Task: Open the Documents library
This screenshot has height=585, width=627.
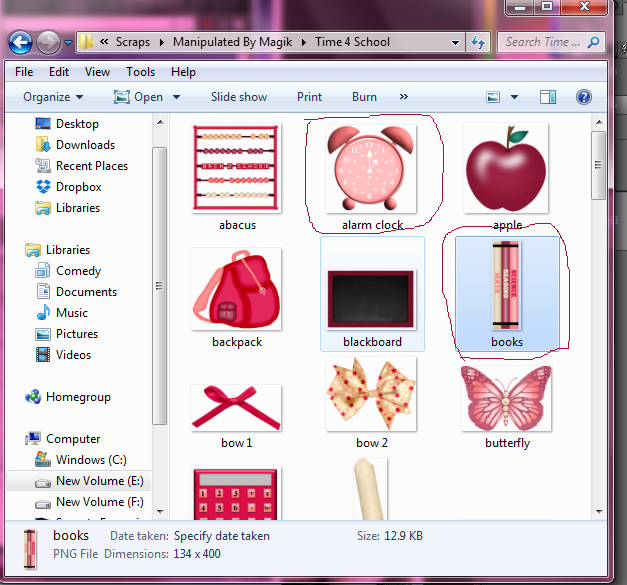Action: click(76, 292)
